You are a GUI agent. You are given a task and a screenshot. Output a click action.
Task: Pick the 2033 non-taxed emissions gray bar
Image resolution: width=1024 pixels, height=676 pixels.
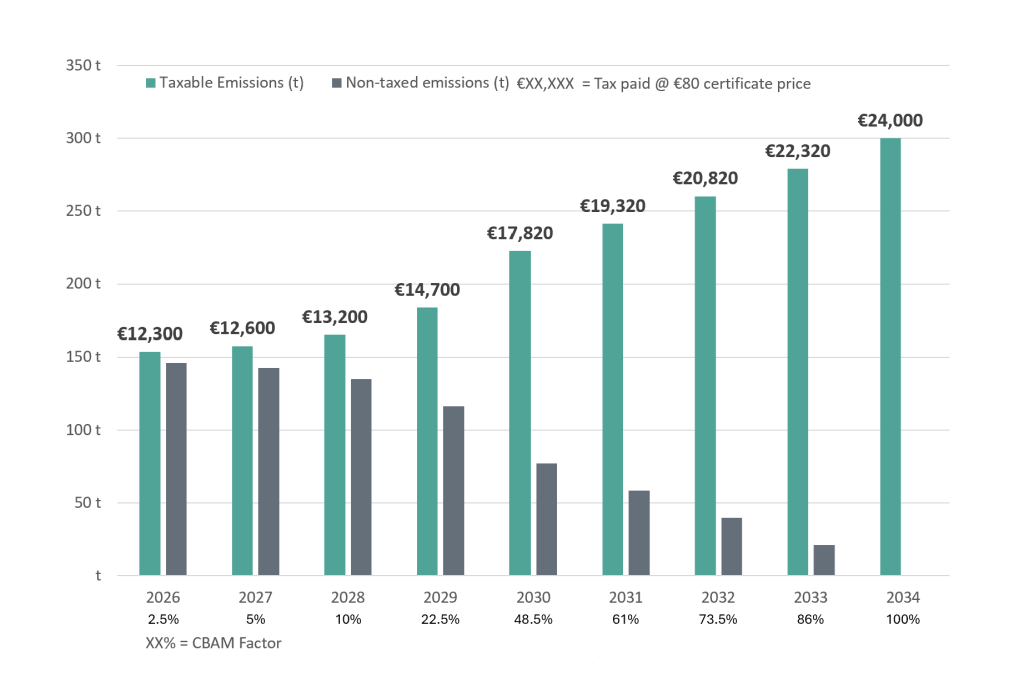(x=824, y=560)
